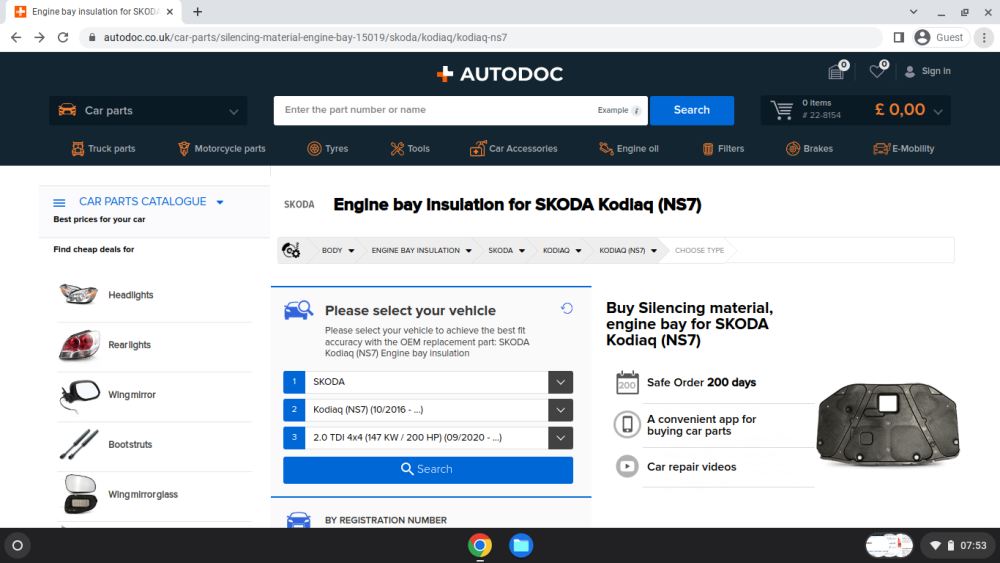The image size is (1000, 563).
Task: Click the car search icon beside heading
Action: point(298,311)
